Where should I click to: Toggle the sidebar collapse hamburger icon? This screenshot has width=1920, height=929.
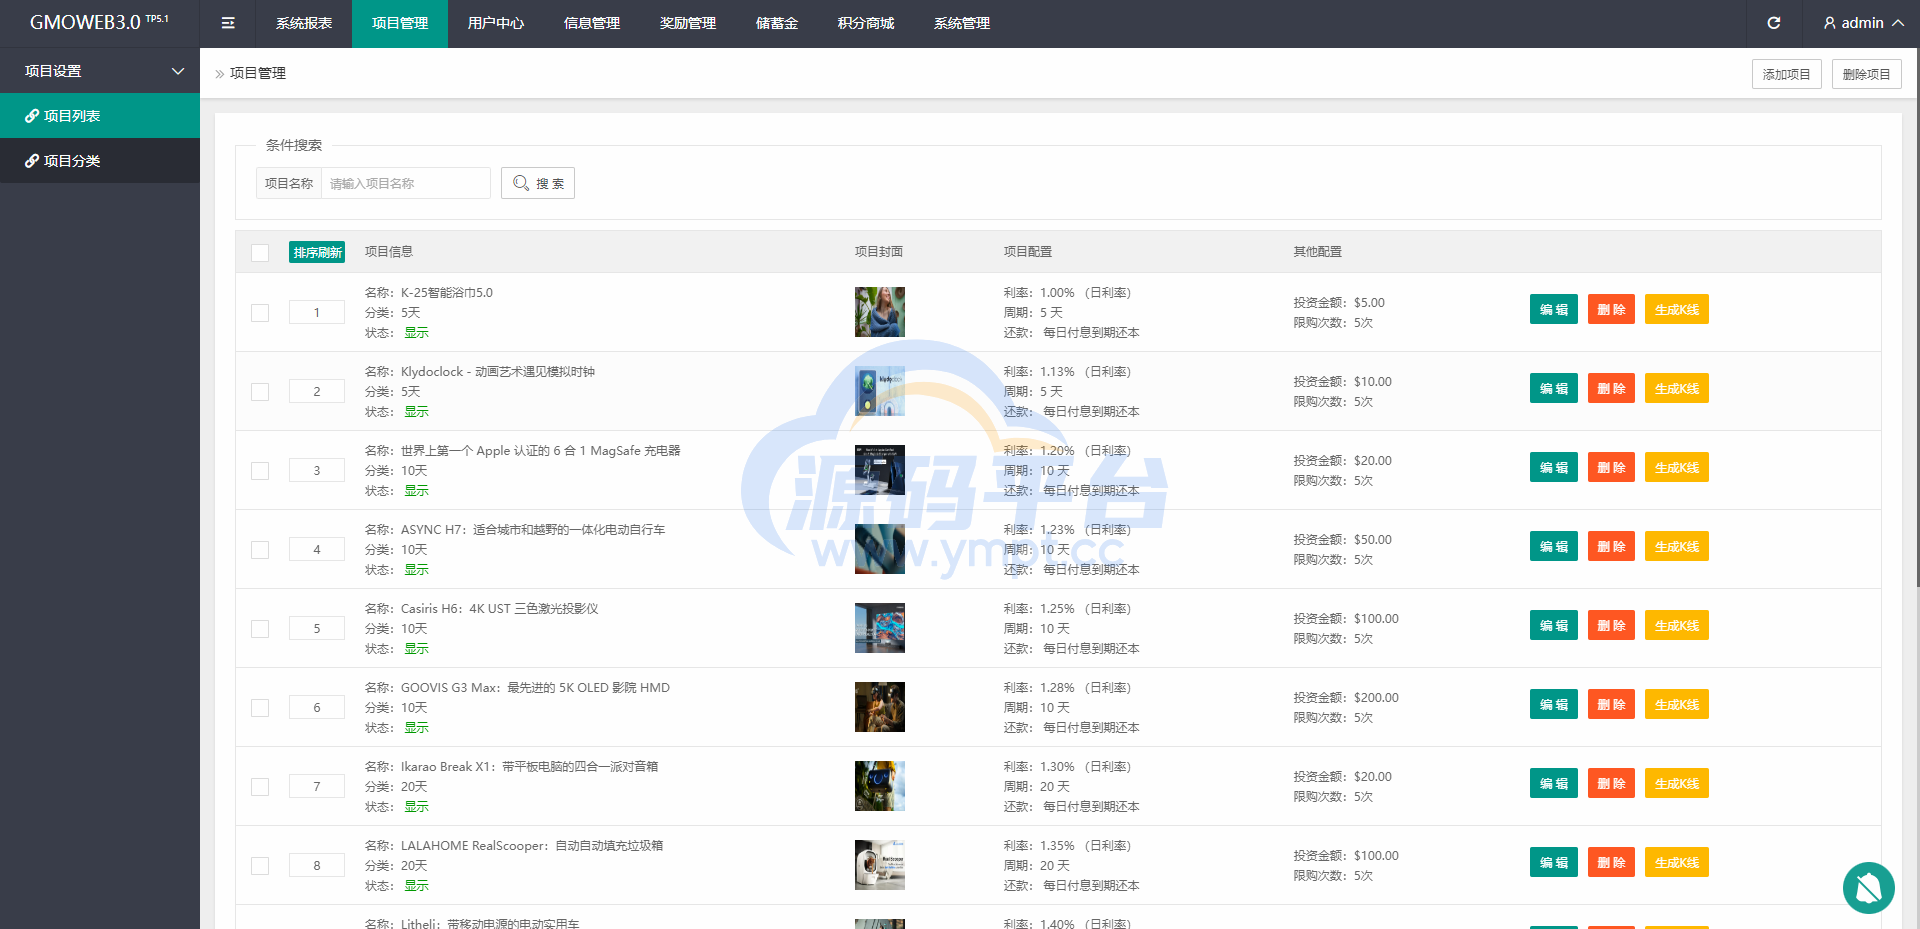point(228,23)
